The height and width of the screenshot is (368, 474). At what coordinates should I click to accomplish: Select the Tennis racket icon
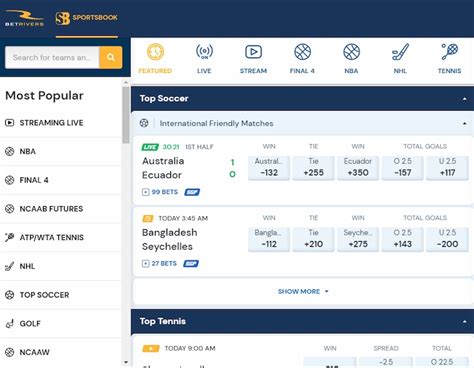(x=449, y=52)
